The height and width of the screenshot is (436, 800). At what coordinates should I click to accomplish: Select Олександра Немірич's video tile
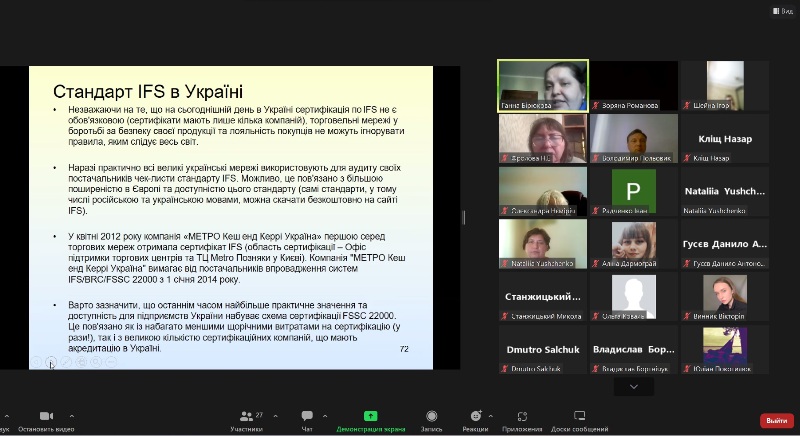[x=543, y=191]
